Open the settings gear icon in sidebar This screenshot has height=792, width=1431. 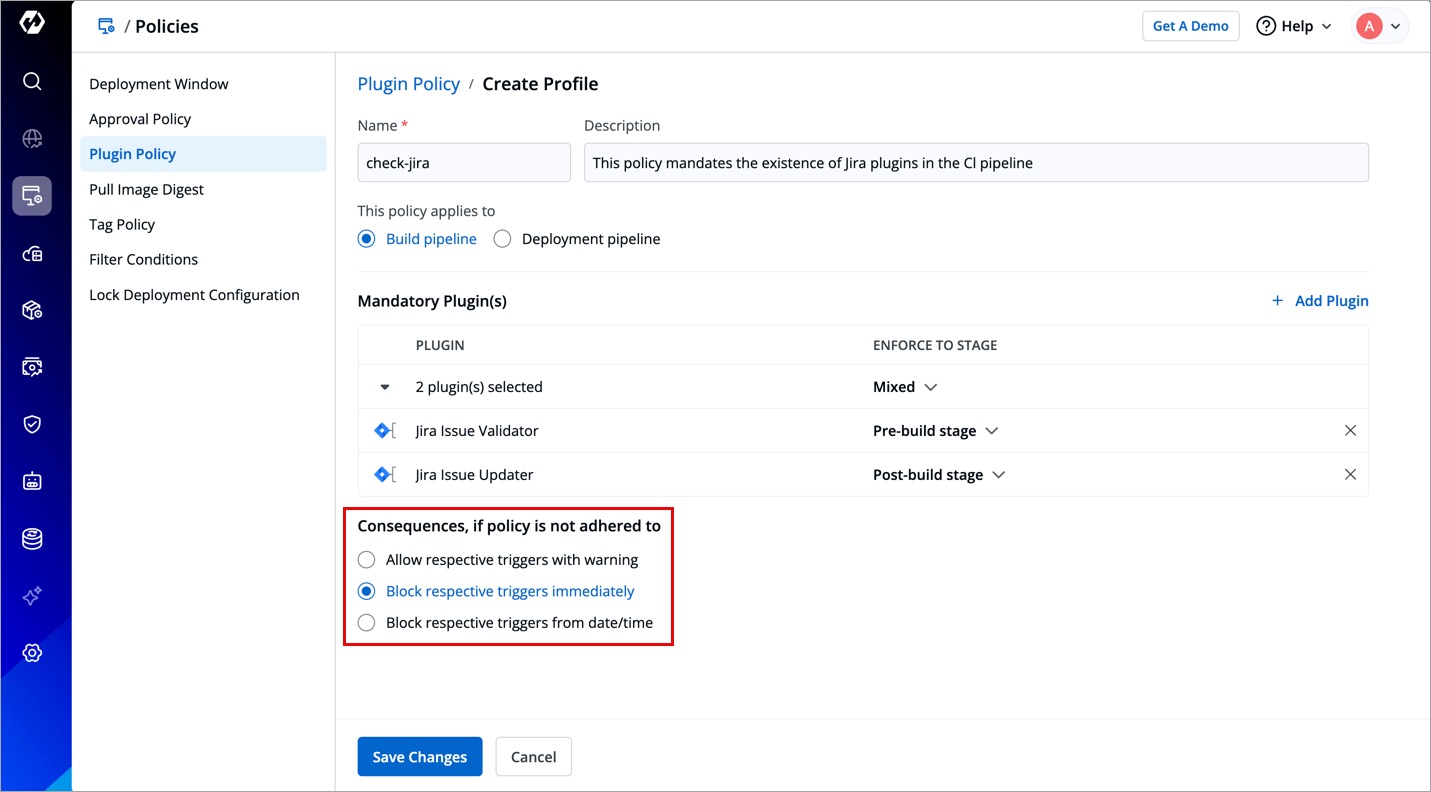pyautogui.click(x=32, y=653)
